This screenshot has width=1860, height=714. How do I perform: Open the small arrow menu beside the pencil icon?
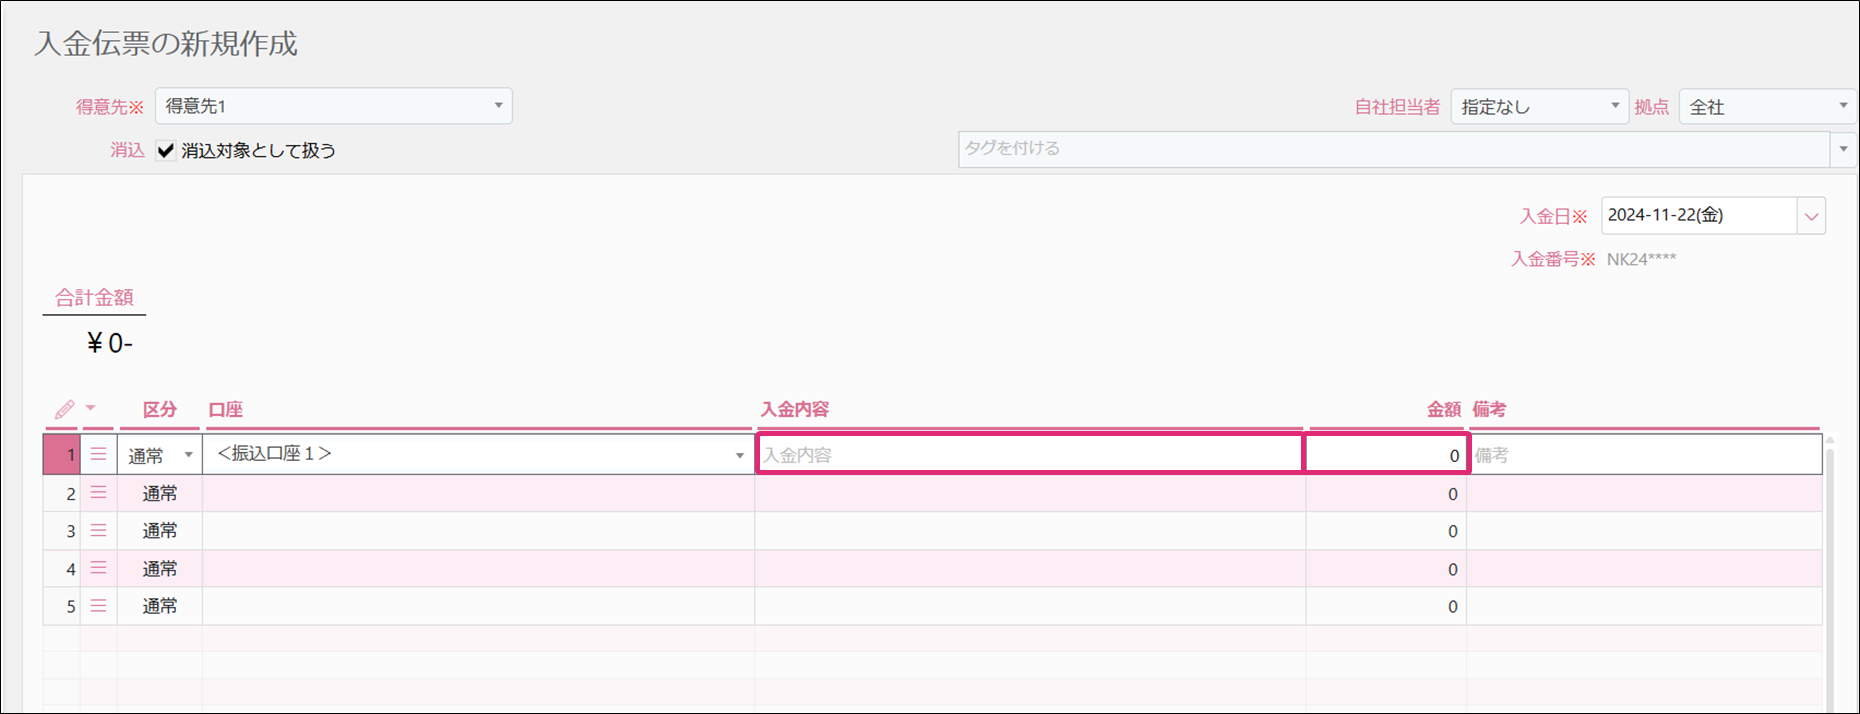click(x=90, y=408)
